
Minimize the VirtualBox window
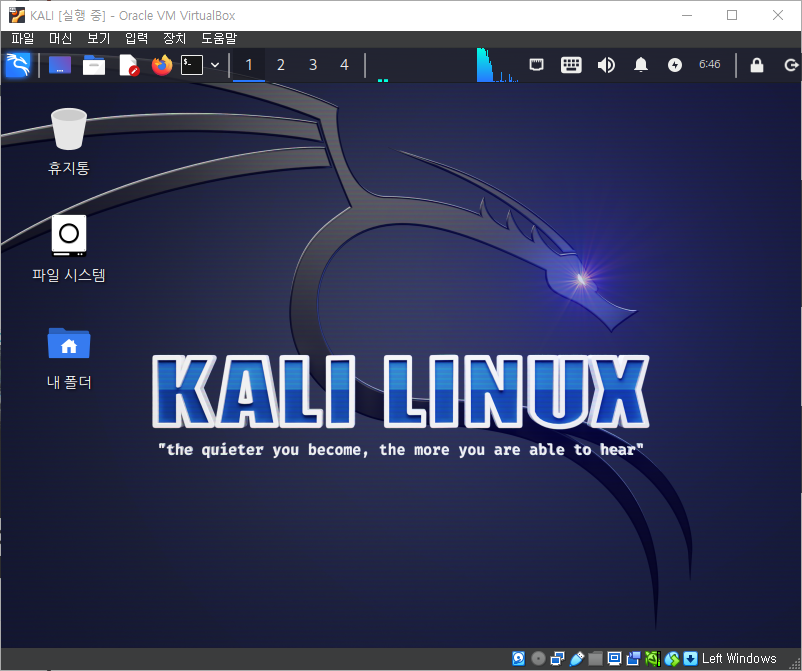click(x=687, y=15)
